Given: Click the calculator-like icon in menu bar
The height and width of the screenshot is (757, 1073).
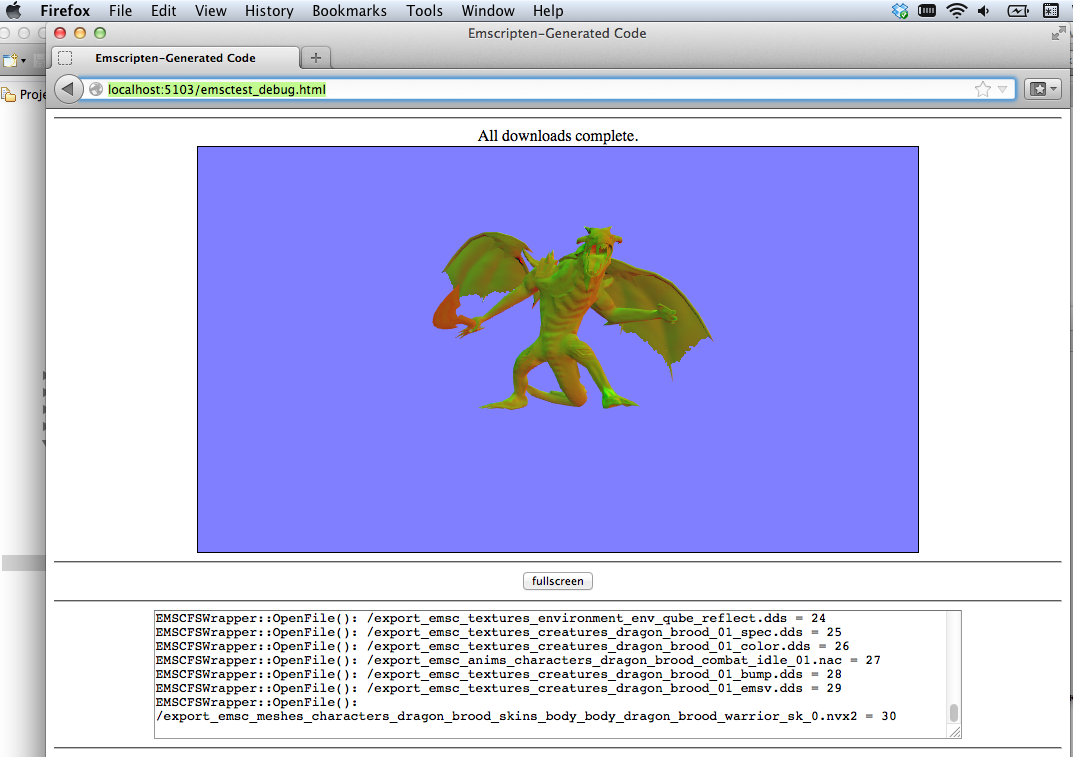Looking at the screenshot, I should tap(1050, 11).
